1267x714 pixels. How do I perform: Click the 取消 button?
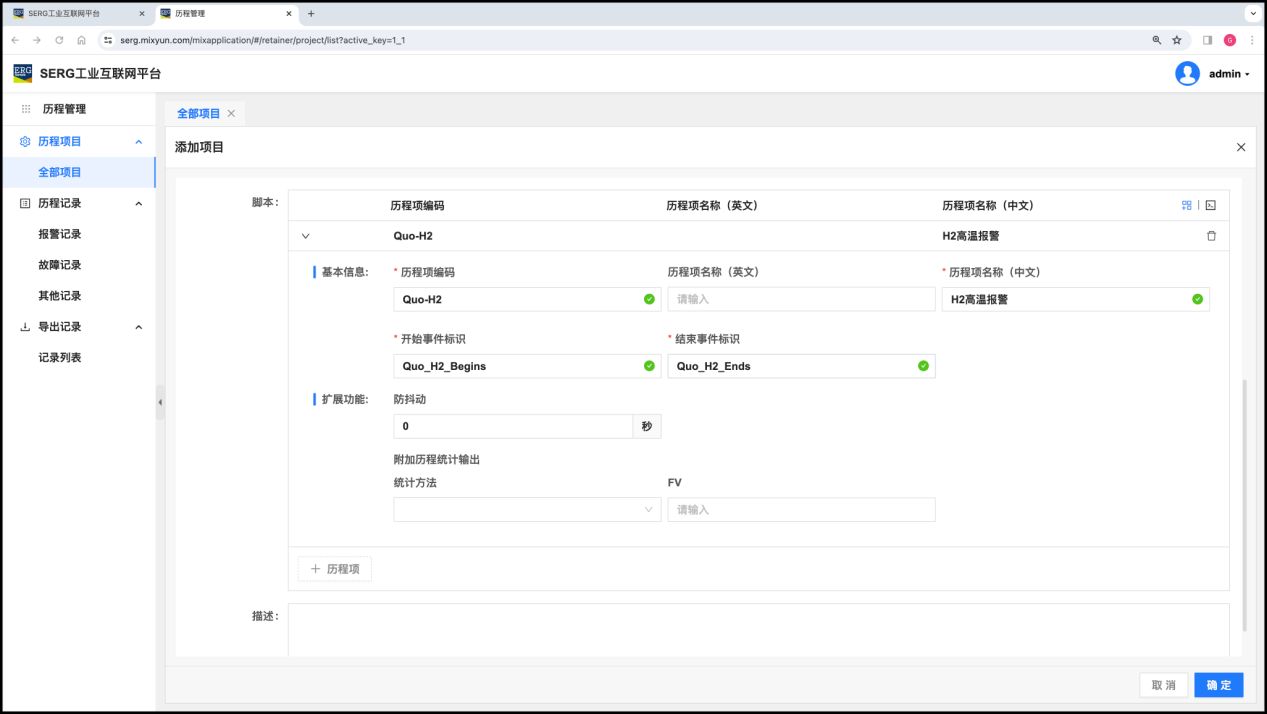coord(1163,685)
